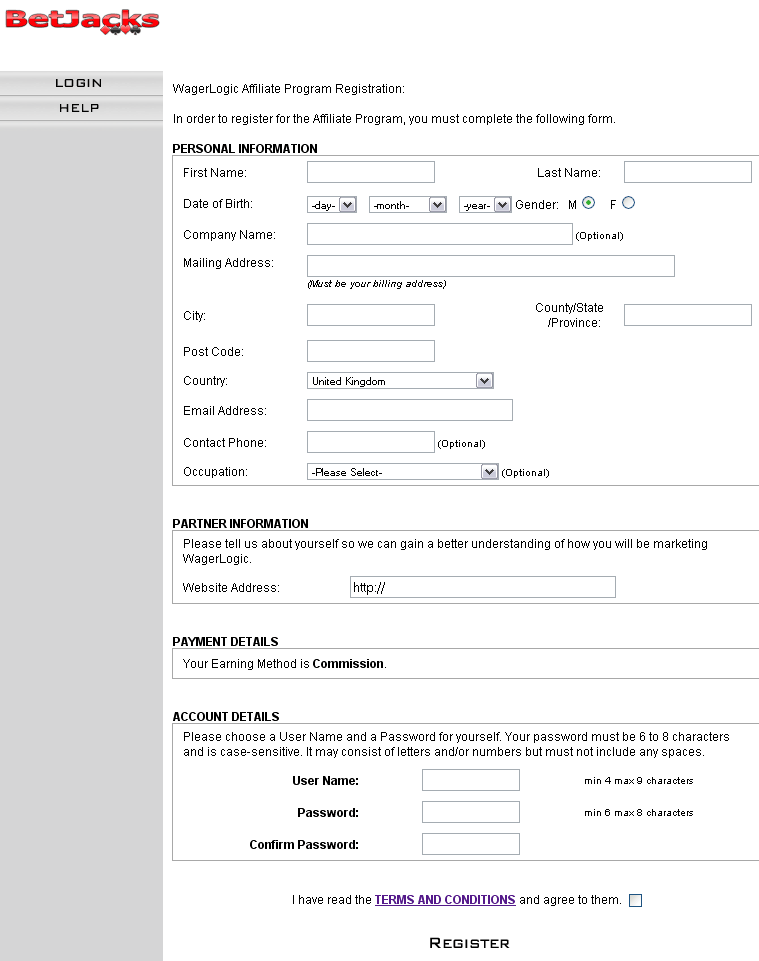Click the PAYMENT DETAILS heading
This screenshot has width=759, height=961.
225,642
